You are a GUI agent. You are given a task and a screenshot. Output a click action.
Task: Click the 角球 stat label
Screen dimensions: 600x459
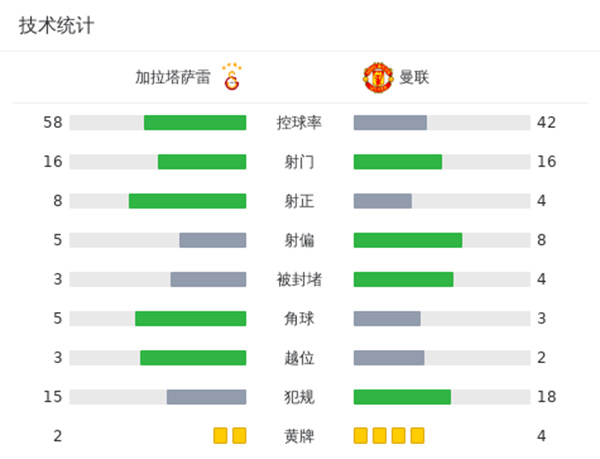click(x=299, y=319)
